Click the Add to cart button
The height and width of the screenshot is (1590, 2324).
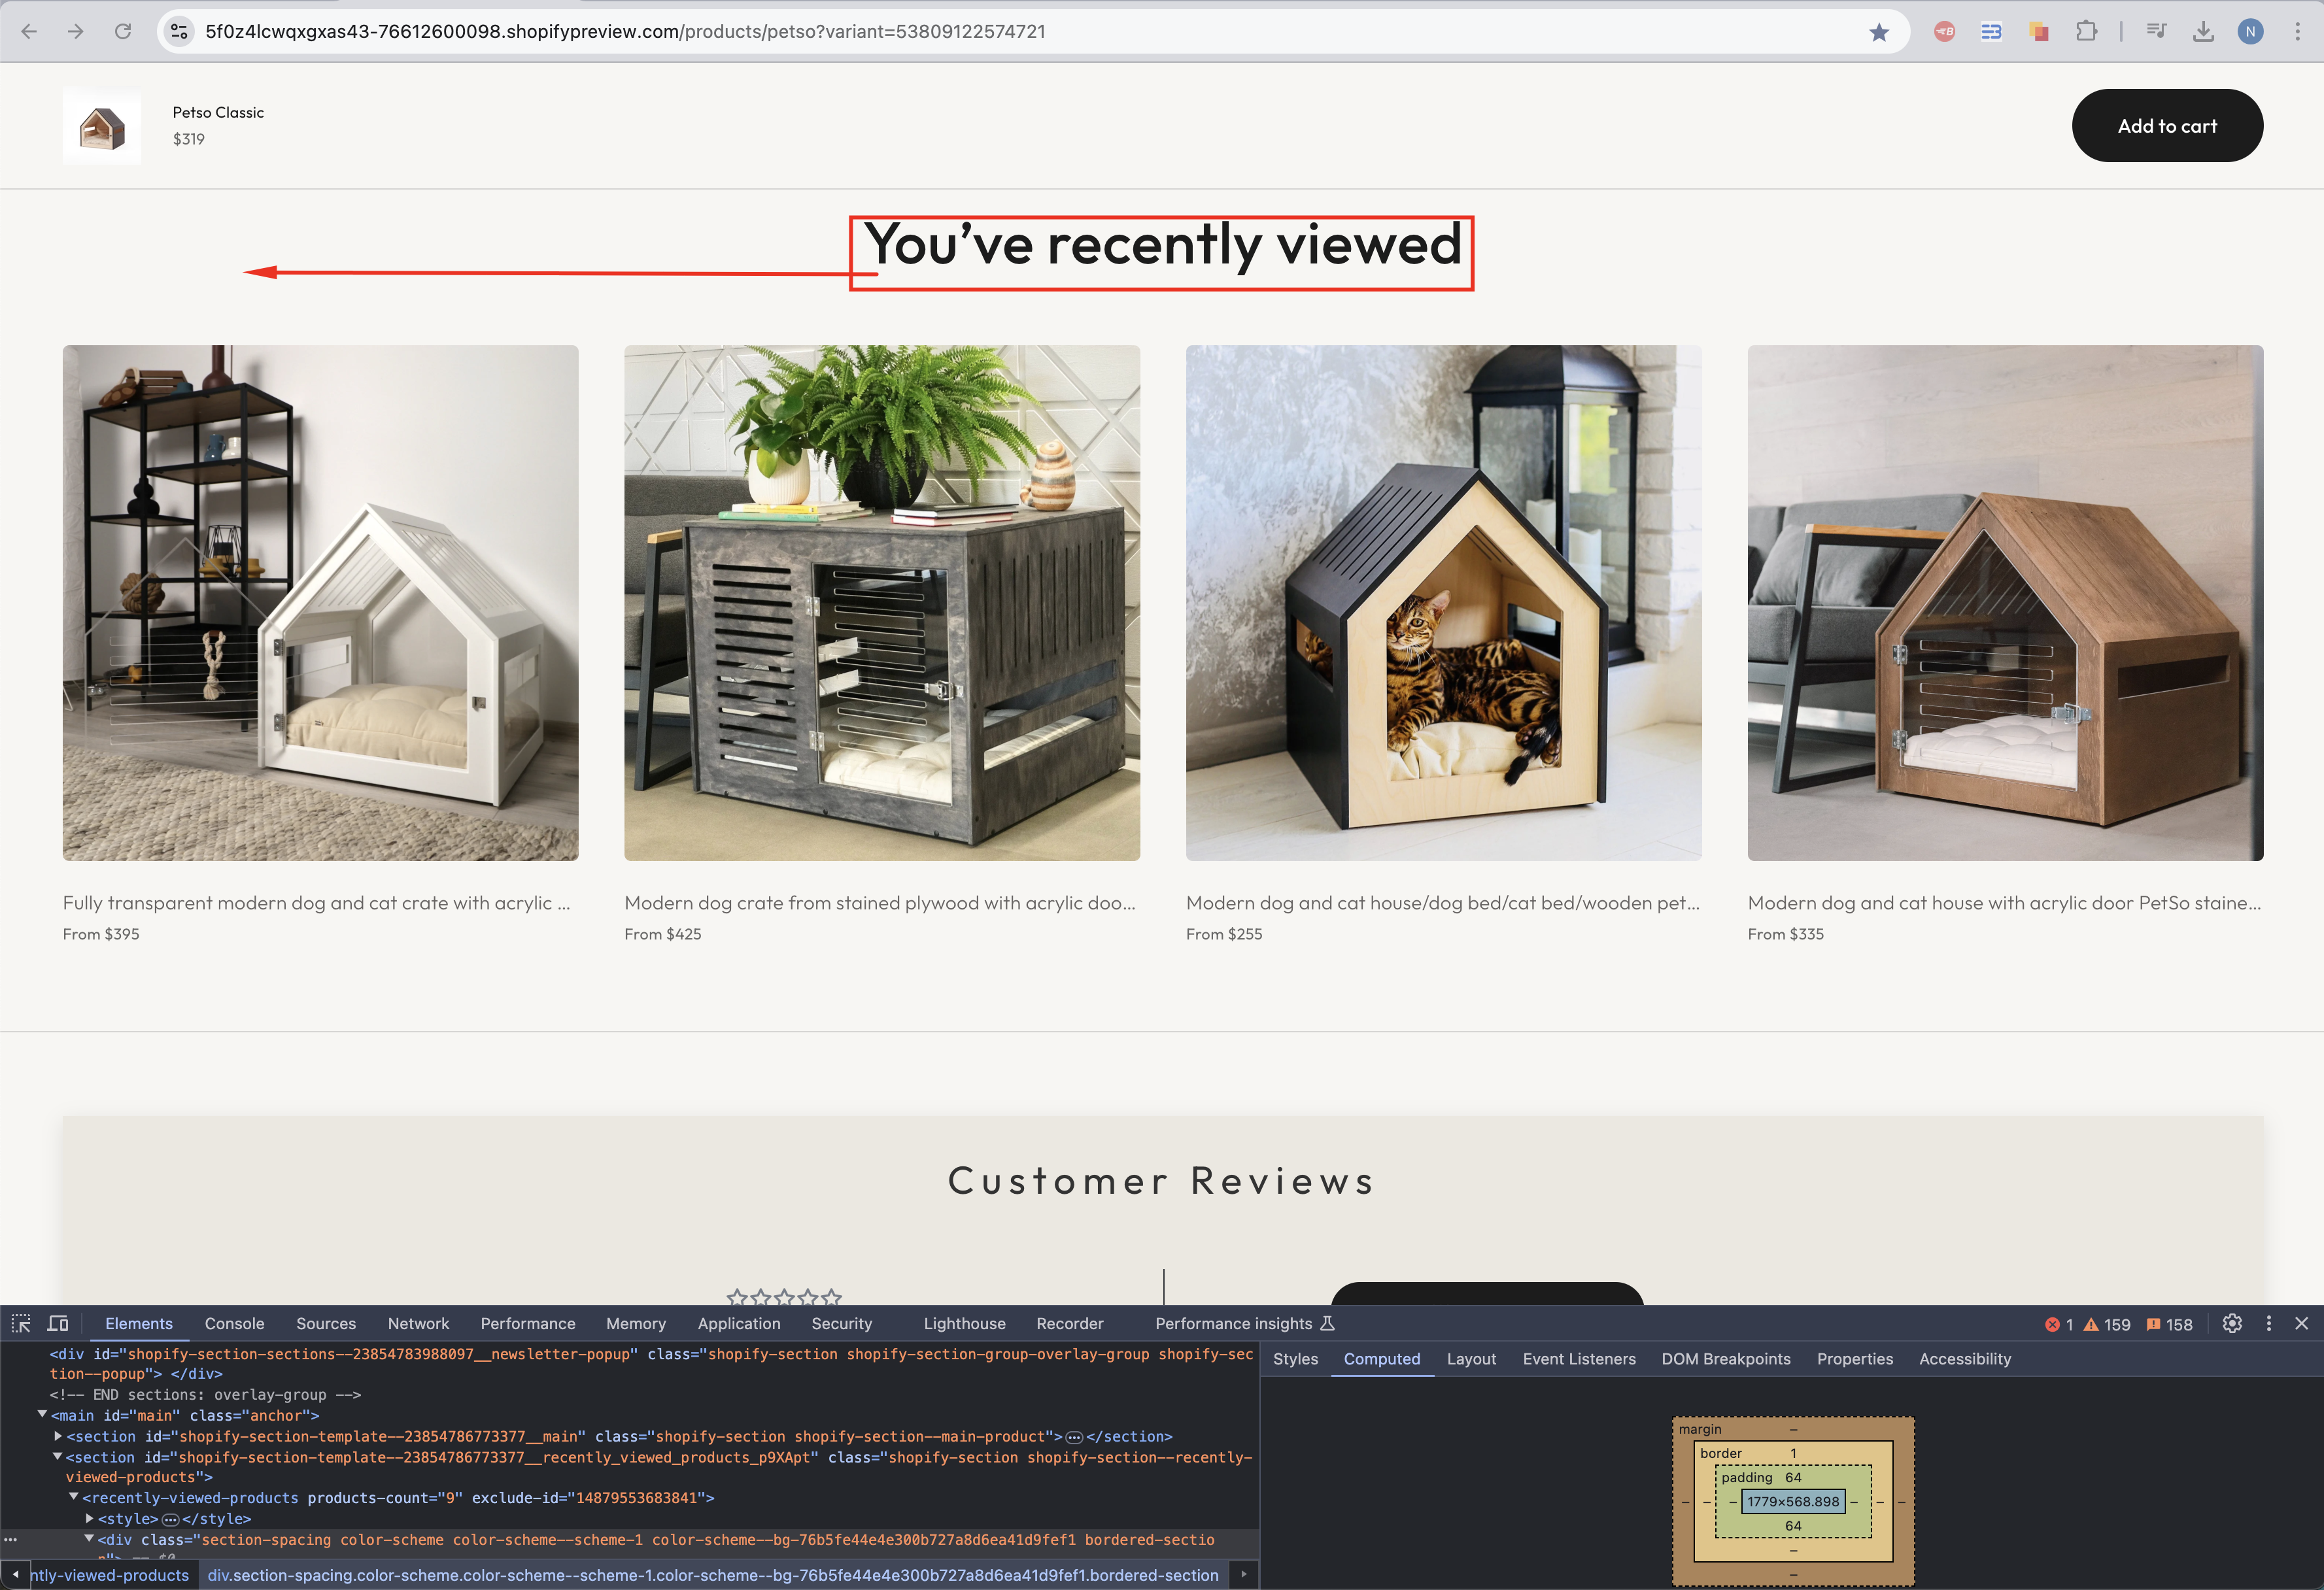click(x=2166, y=126)
